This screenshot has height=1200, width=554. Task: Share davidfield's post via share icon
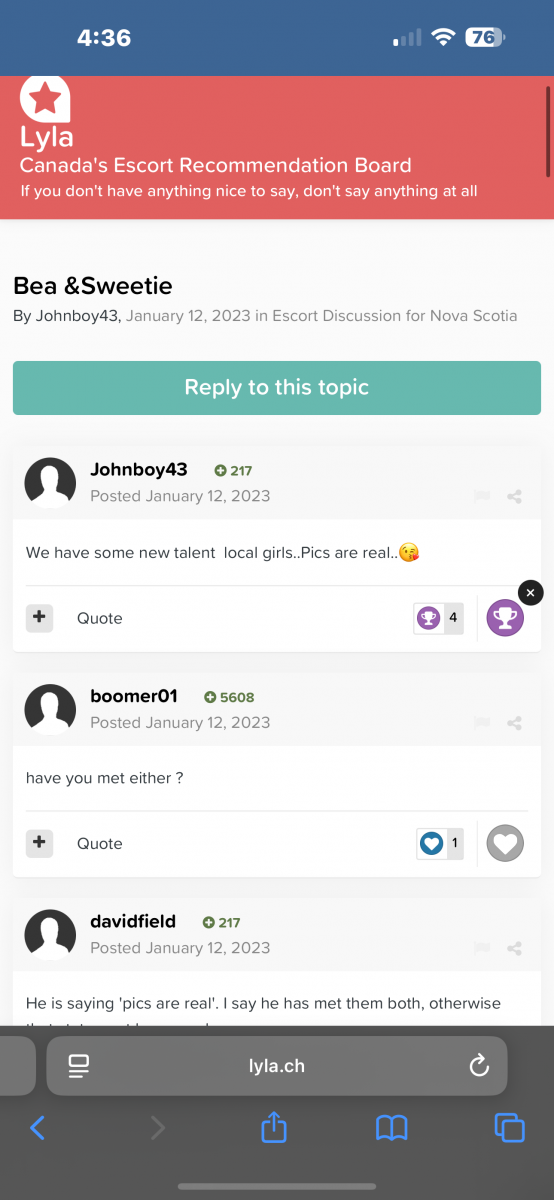click(x=514, y=948)
